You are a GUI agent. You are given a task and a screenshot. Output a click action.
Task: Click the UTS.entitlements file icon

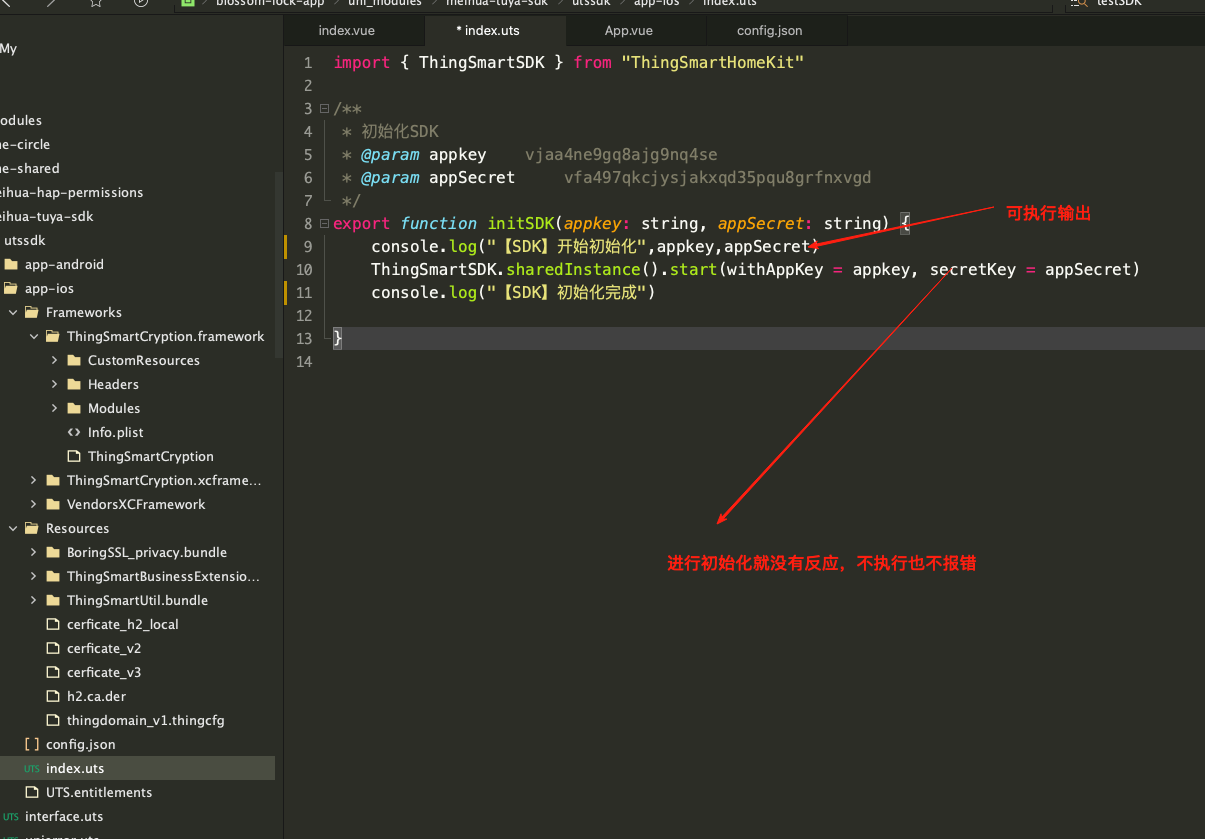point(31,793)
